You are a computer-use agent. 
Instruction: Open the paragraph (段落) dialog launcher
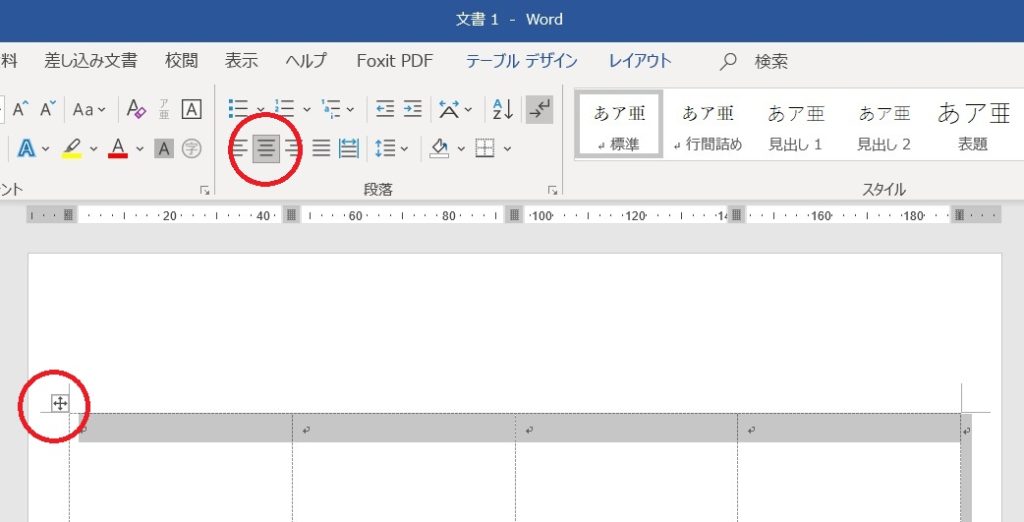pyautogui.click(x=552, y=190)
